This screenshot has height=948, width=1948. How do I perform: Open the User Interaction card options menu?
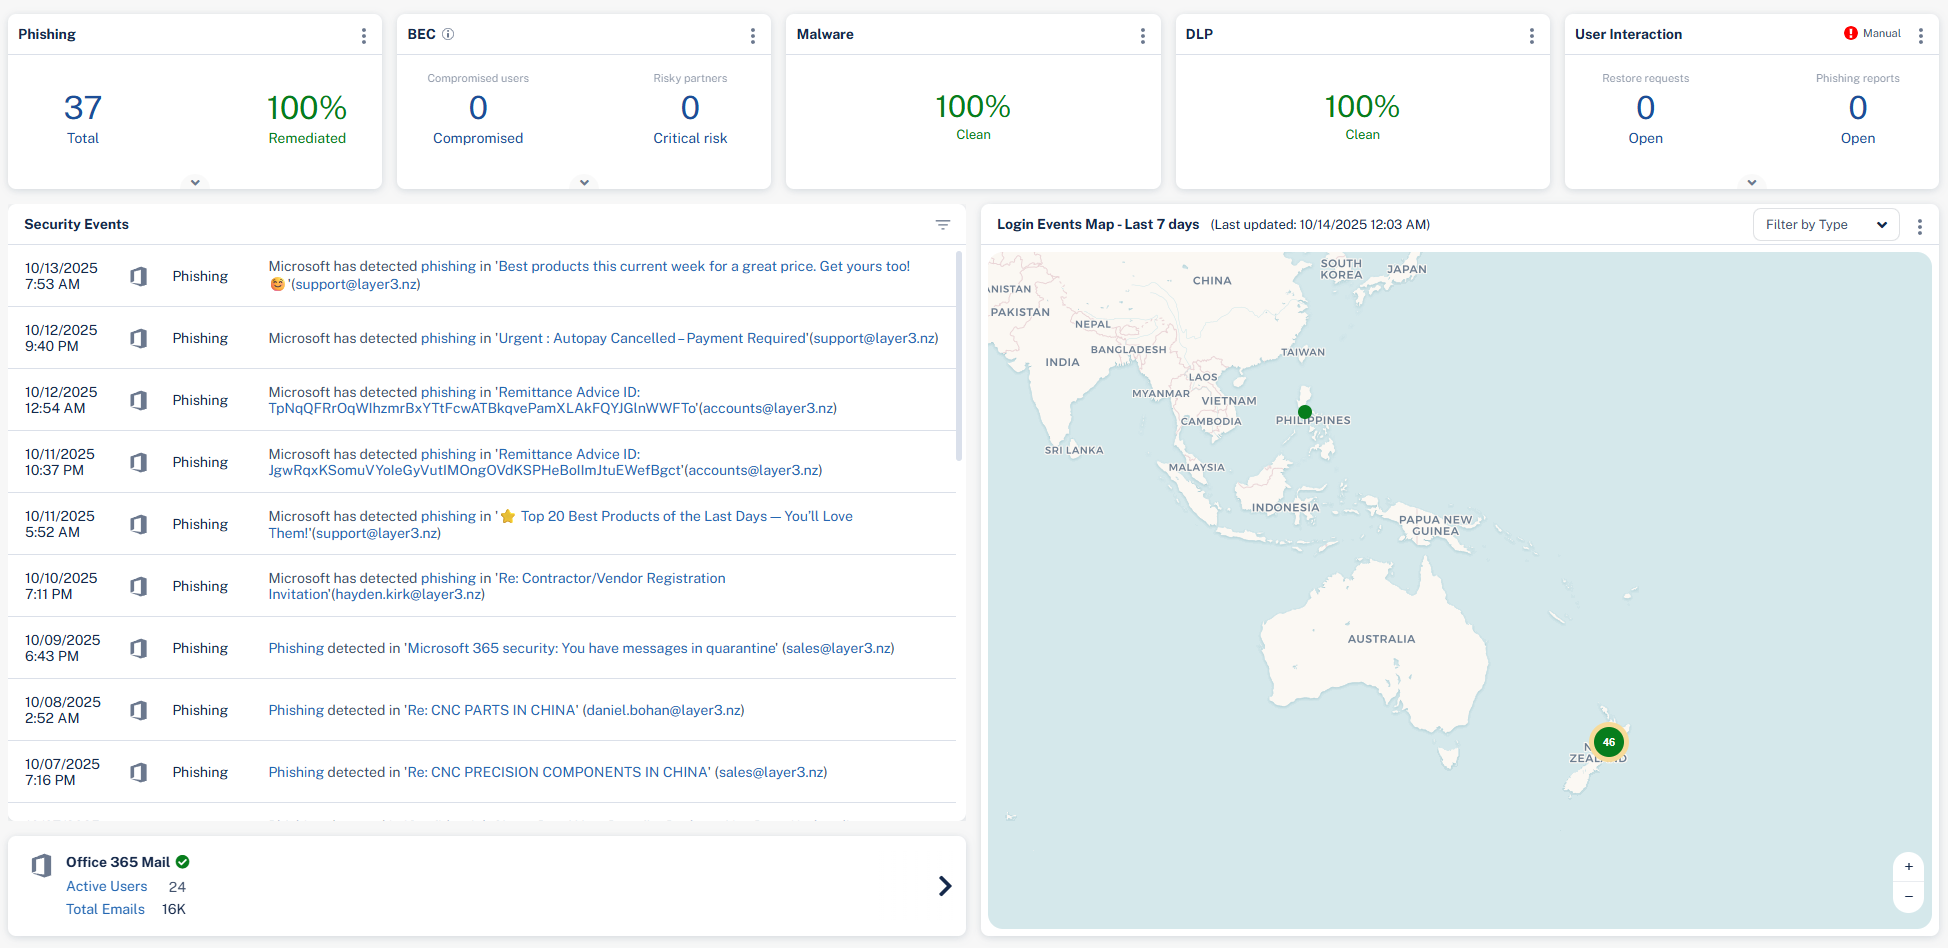tap(1920, 36)
